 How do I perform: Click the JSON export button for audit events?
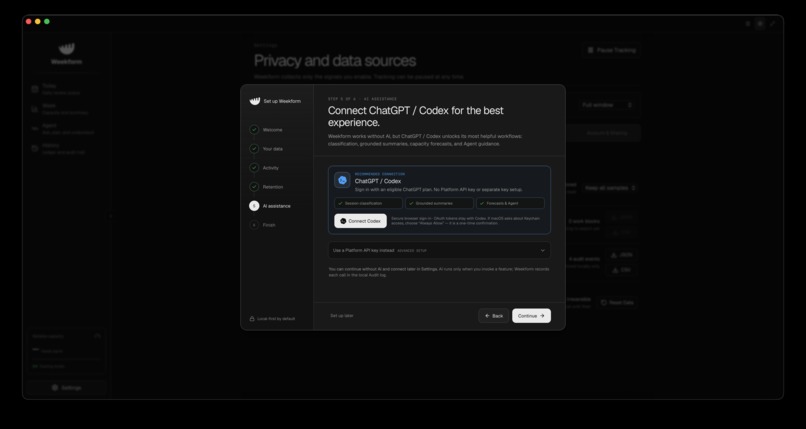(621, 255)
